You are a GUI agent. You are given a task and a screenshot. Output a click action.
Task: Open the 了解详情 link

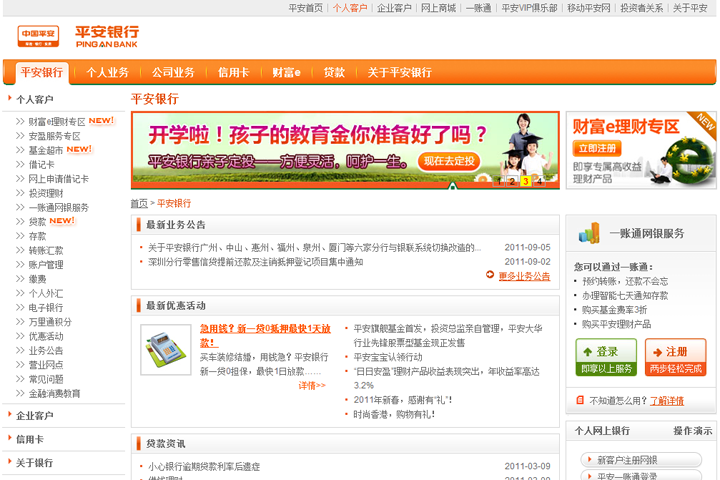click(667, 401)
